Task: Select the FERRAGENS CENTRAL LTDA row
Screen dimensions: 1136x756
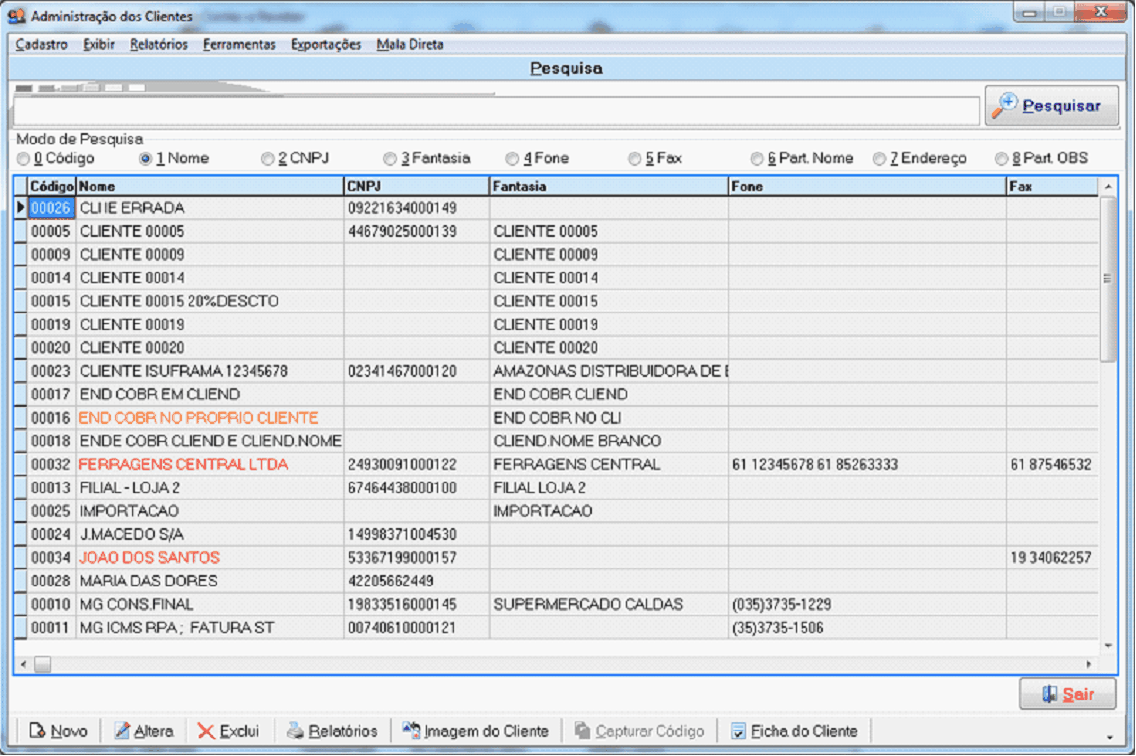Action: 183,464
